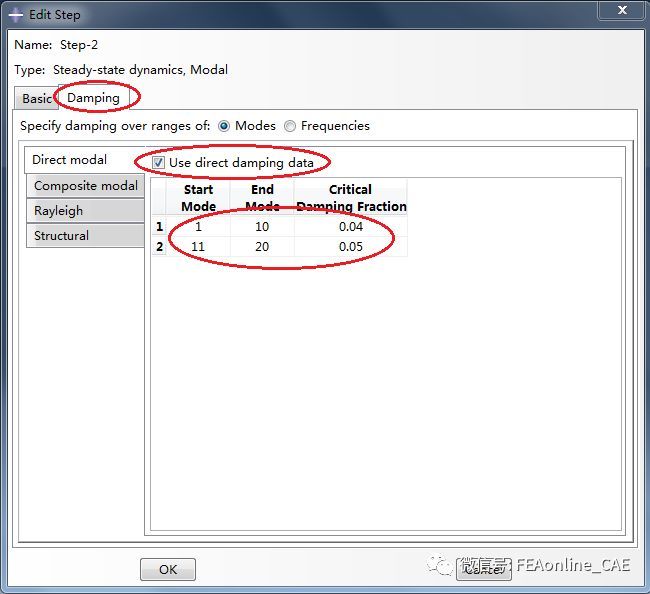Click End Mode cell with value 20
650x594 pixels.
click(262, 246)
